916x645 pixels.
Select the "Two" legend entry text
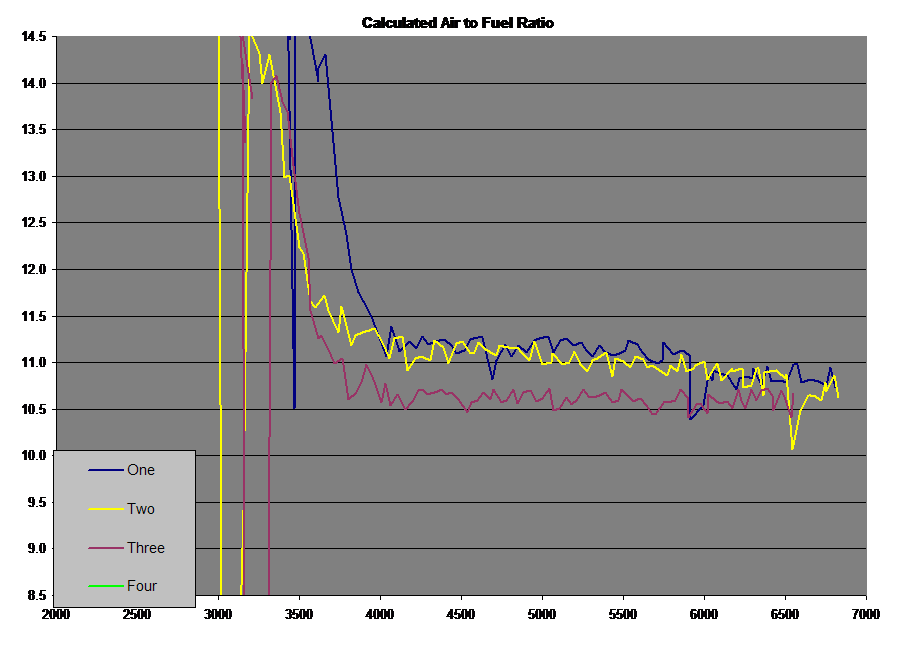tap(140, 509)
